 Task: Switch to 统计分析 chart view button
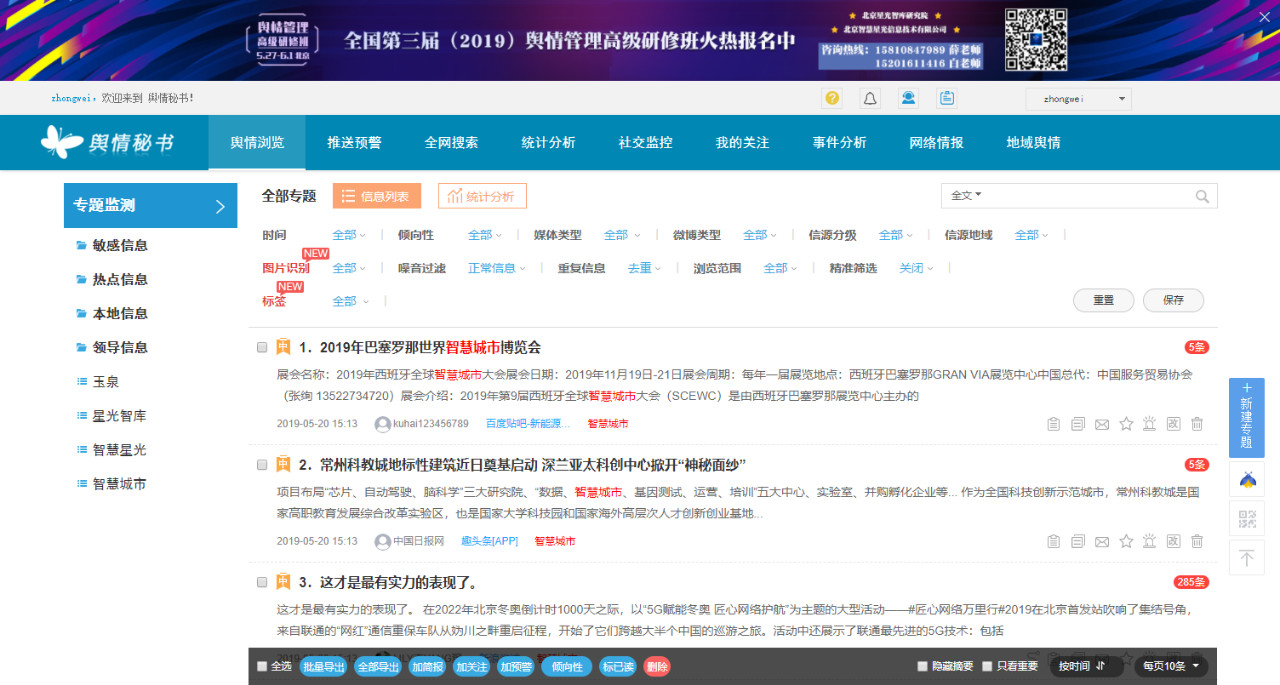(x=482, y=196)
